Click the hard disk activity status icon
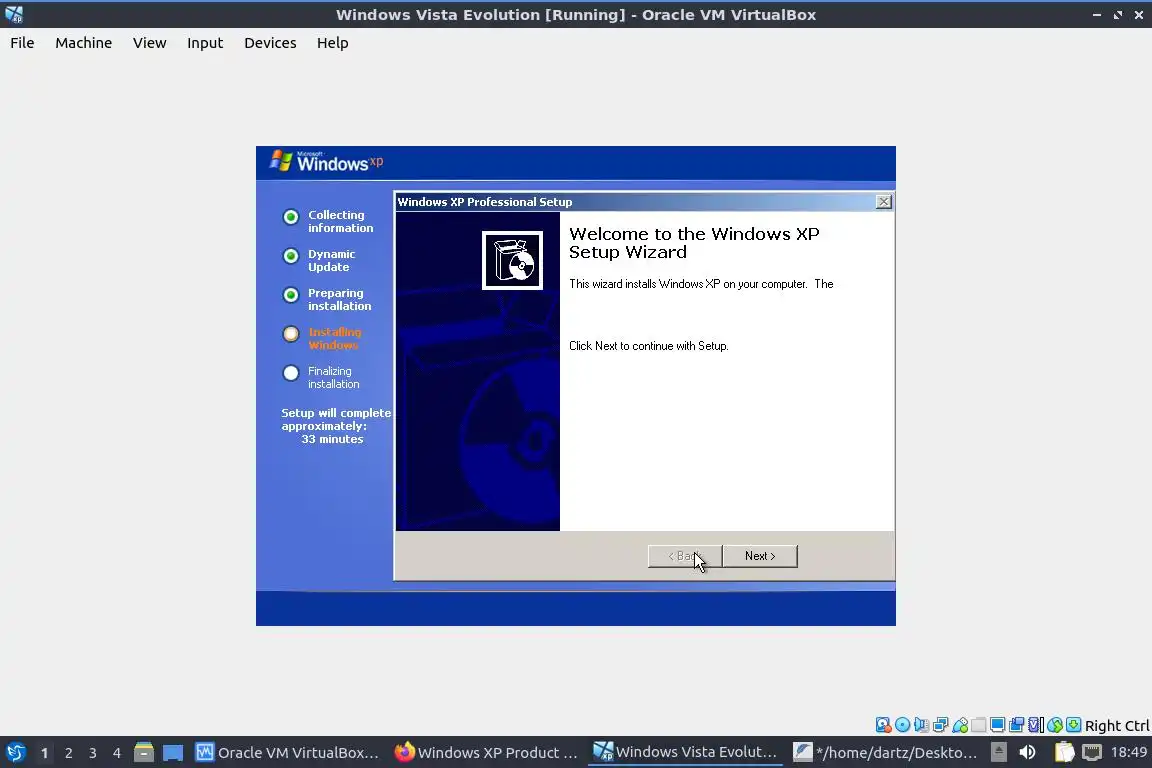 [x=883, y=725]
